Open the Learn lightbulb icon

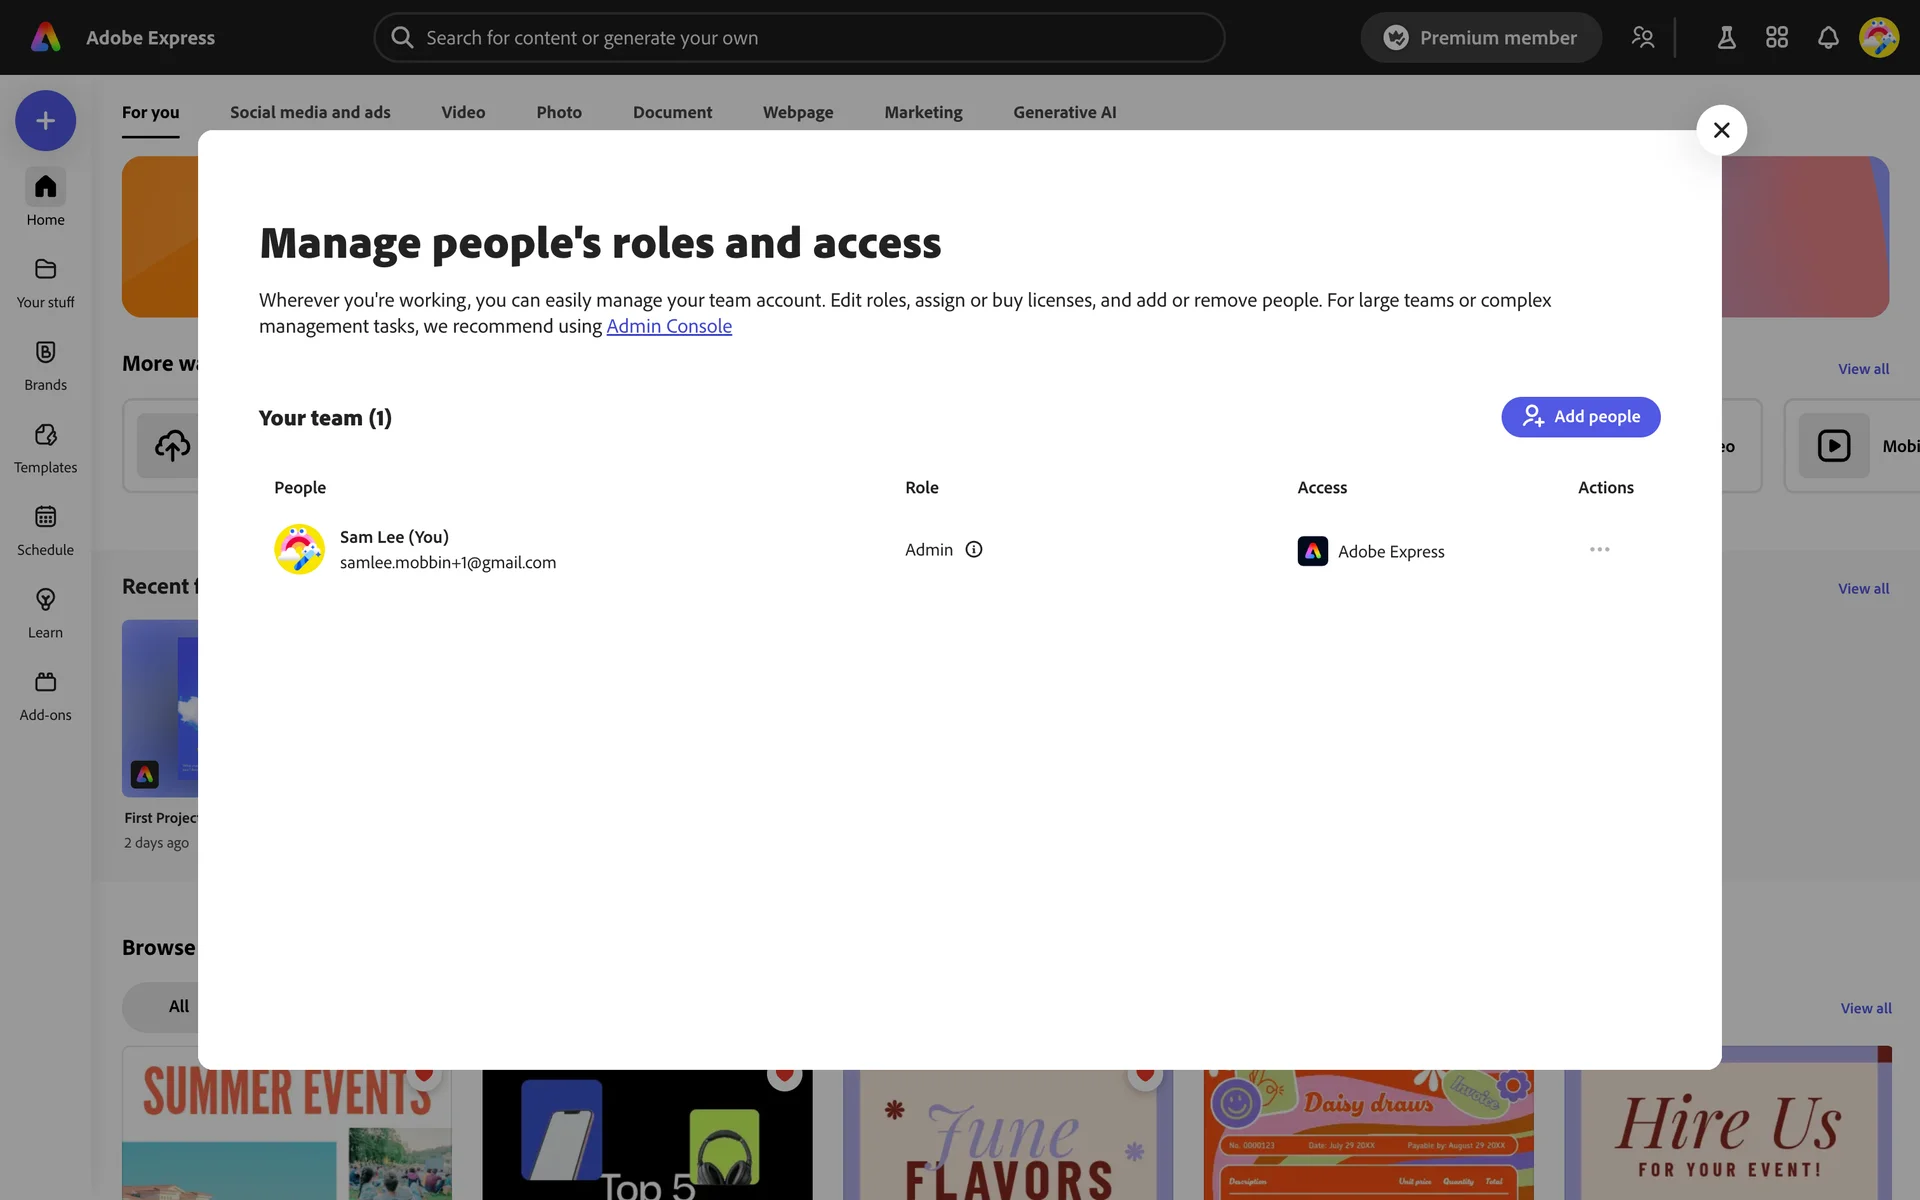[45, 600]
